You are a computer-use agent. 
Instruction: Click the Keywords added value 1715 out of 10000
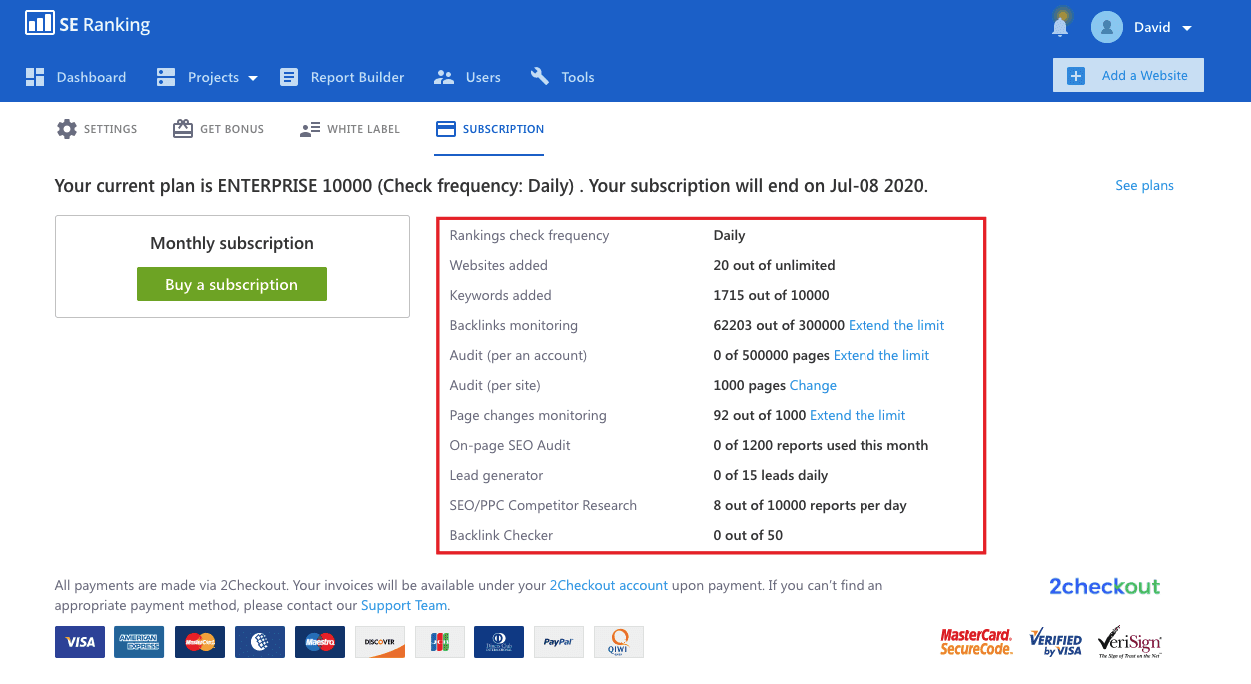coord(772,295)
